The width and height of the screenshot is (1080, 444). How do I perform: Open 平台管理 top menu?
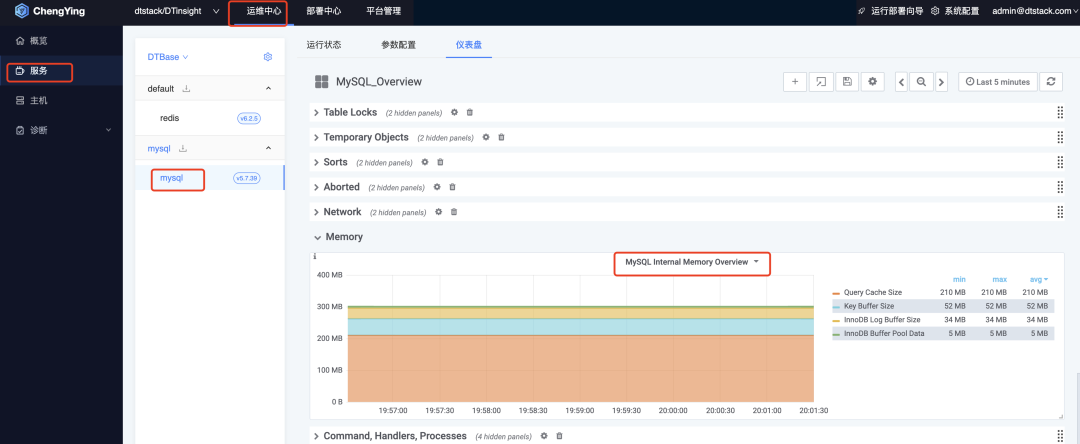click(384, 11)
